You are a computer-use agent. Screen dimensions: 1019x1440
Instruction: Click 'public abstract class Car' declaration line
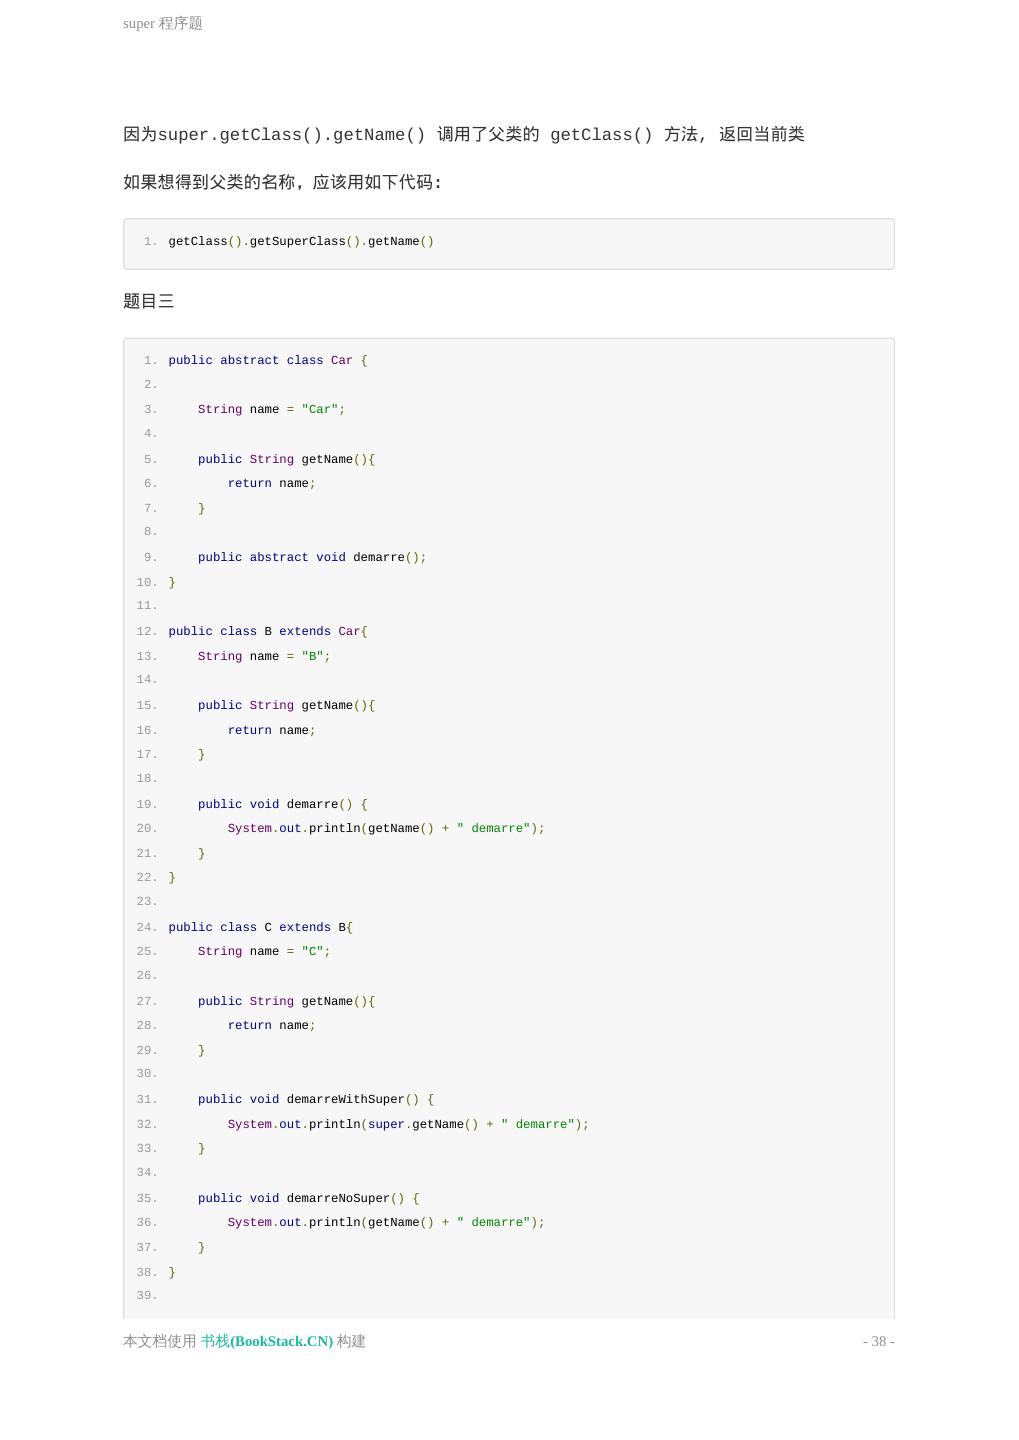267,360
